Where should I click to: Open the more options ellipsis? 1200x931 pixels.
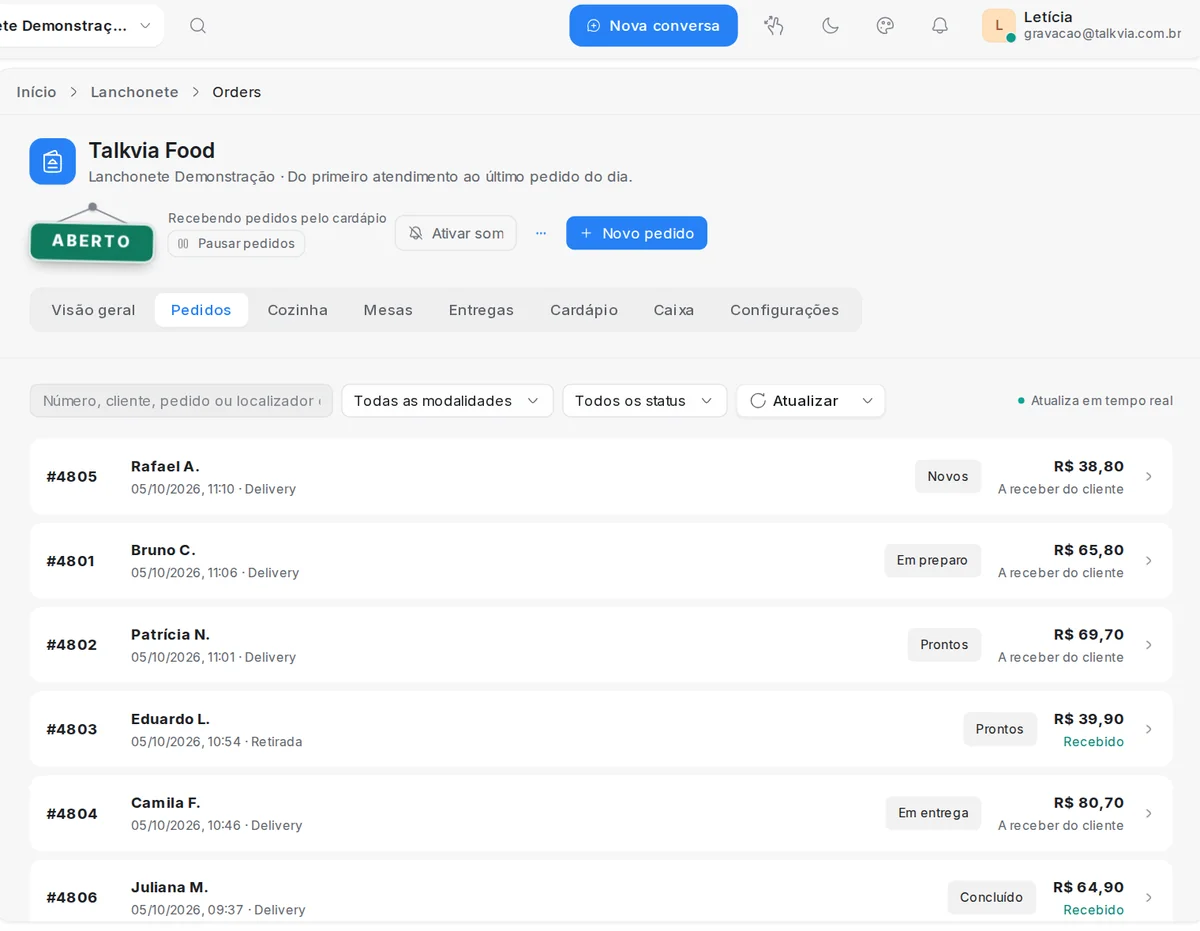click(x=541, y=233)
